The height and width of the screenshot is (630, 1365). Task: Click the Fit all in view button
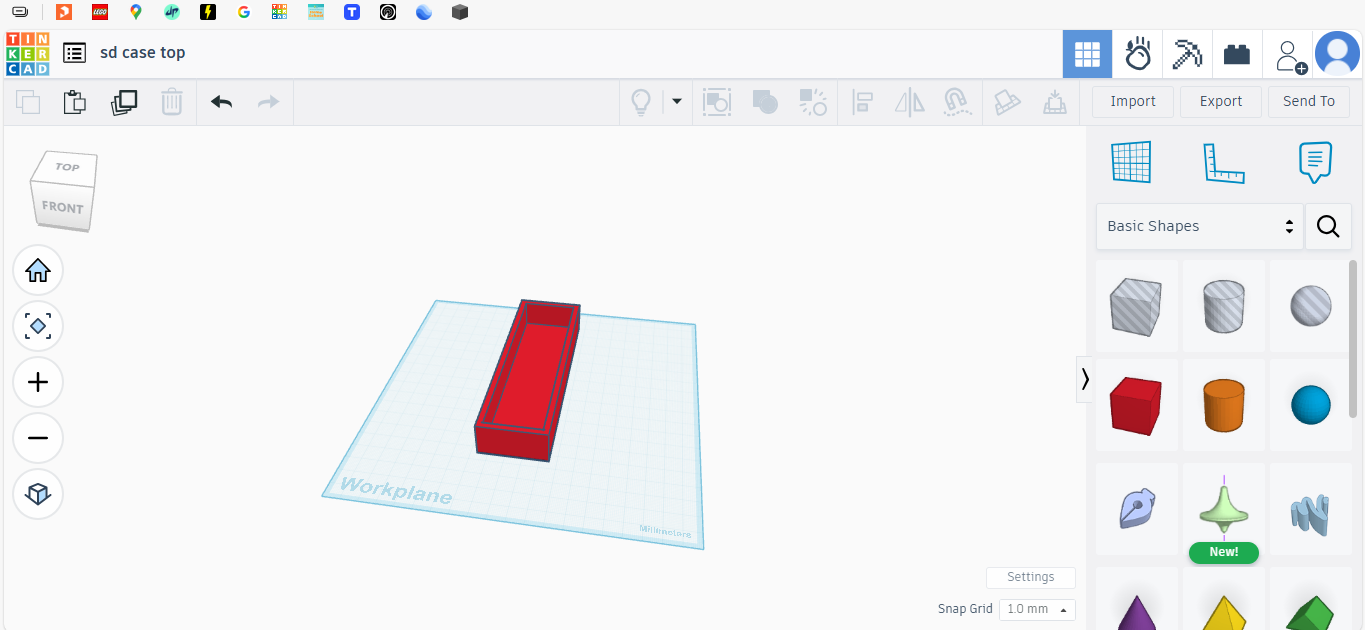[38, 326]
